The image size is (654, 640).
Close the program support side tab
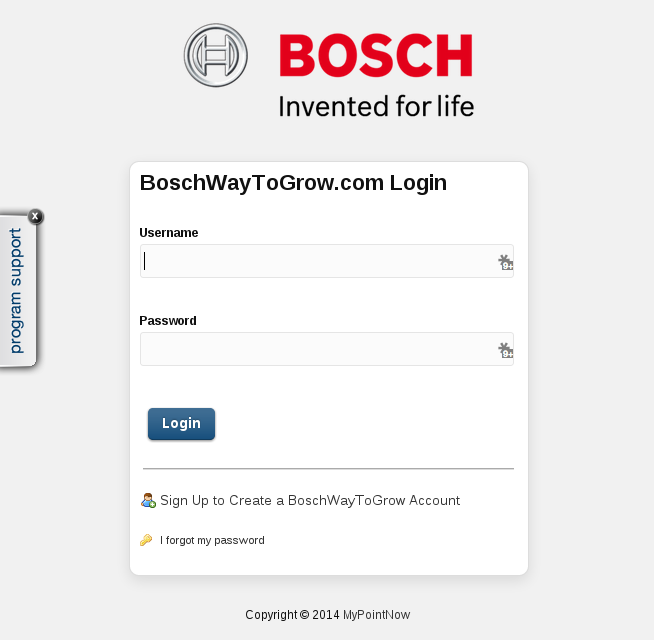click(35, 217)
